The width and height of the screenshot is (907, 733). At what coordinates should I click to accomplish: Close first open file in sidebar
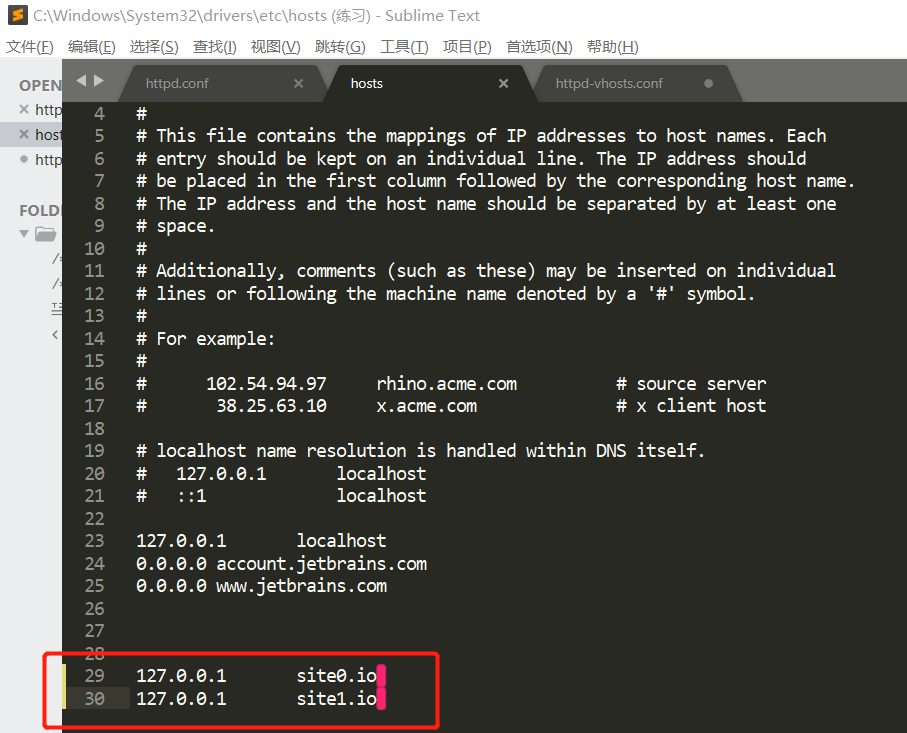24,109
